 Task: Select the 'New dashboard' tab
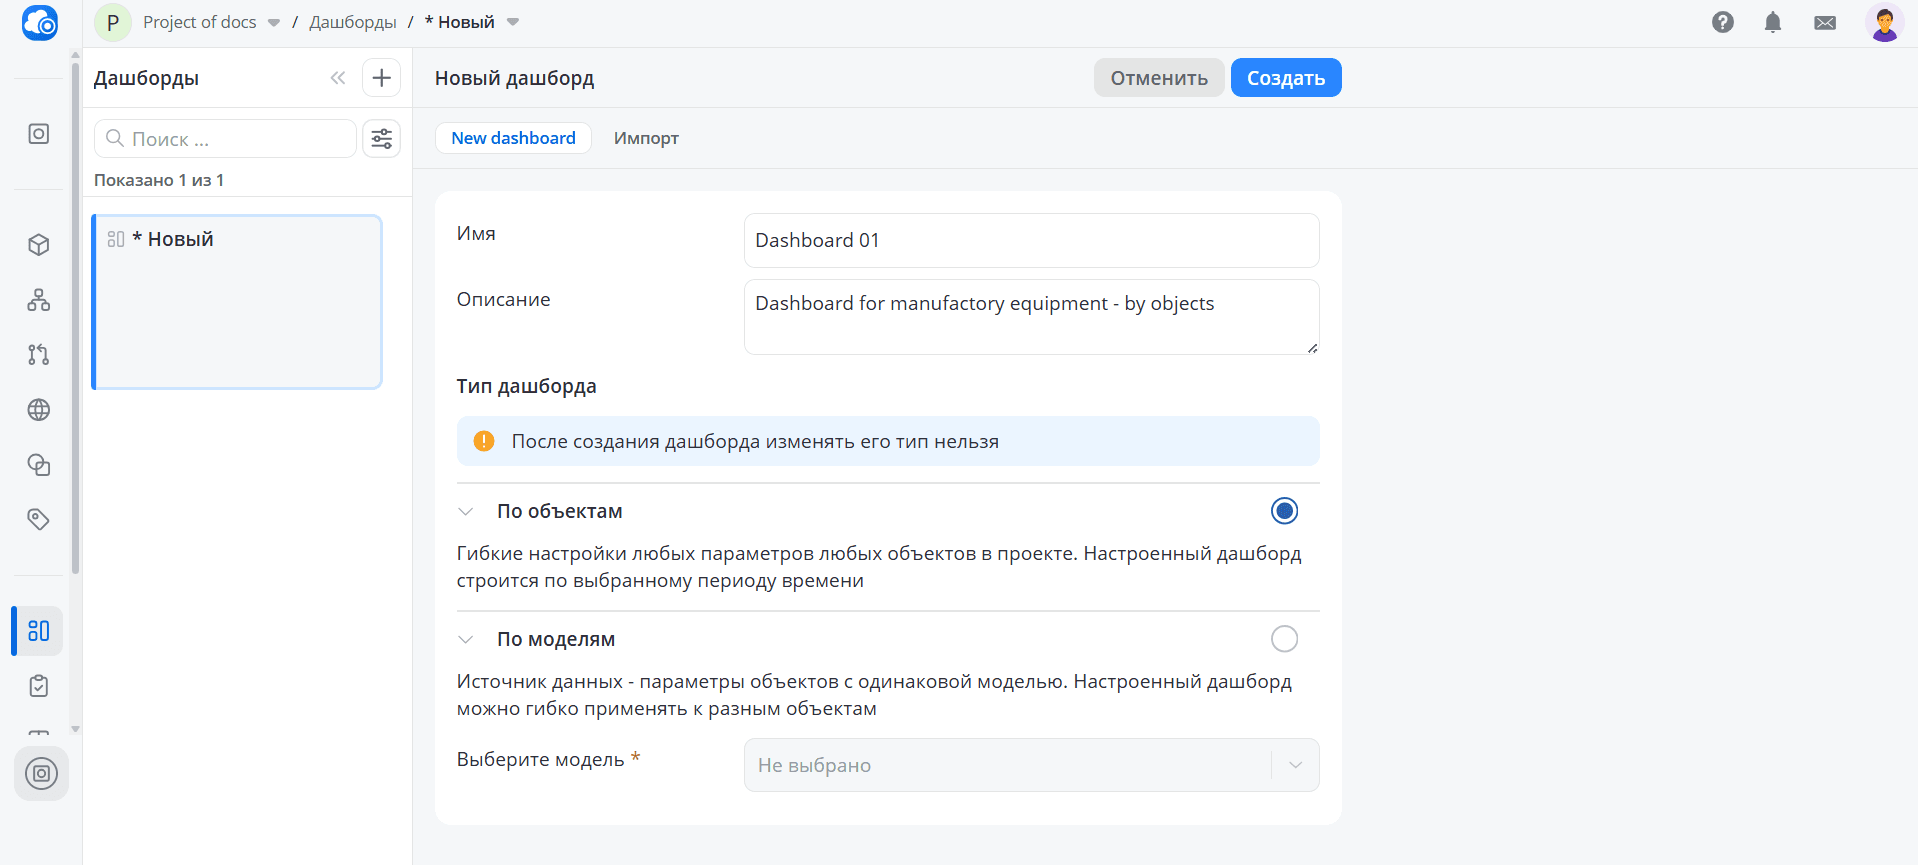coord(513,138)
